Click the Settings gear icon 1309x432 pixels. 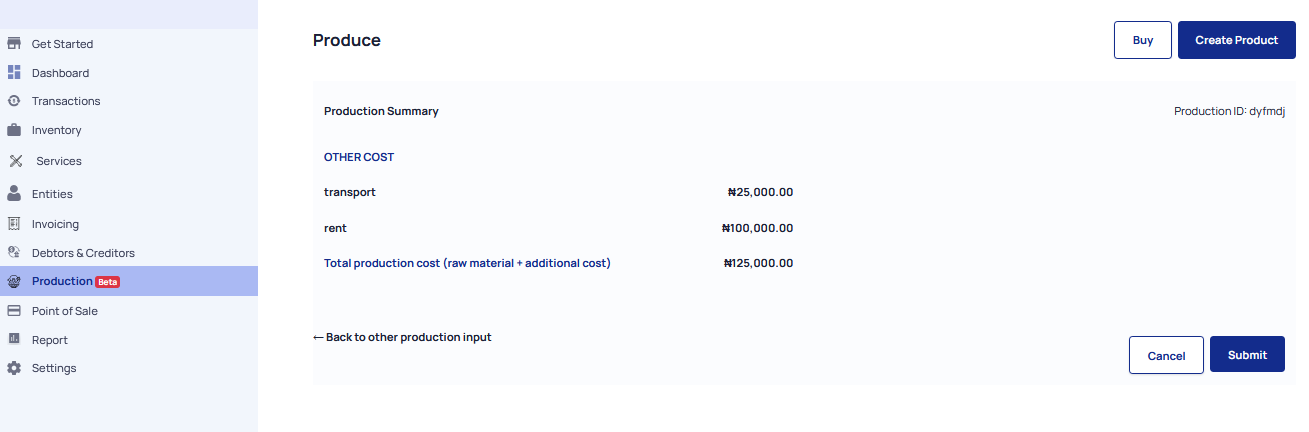(14, 368)
